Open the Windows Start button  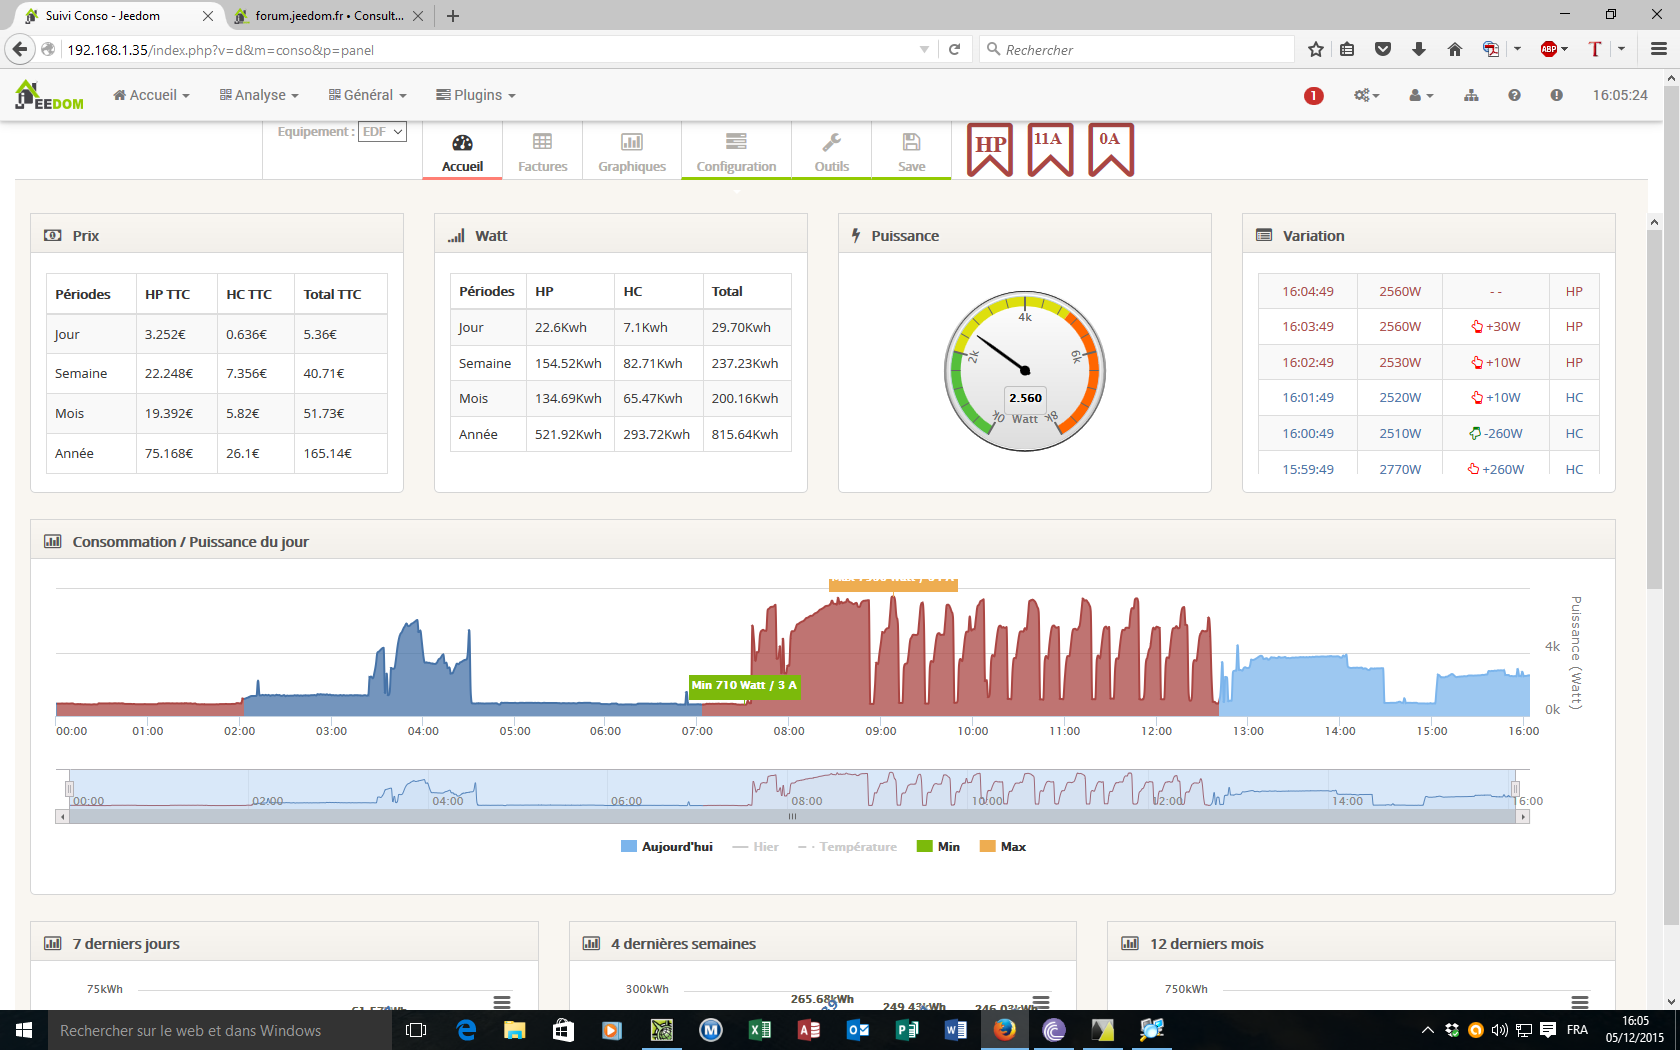(x=24, y=1030)
